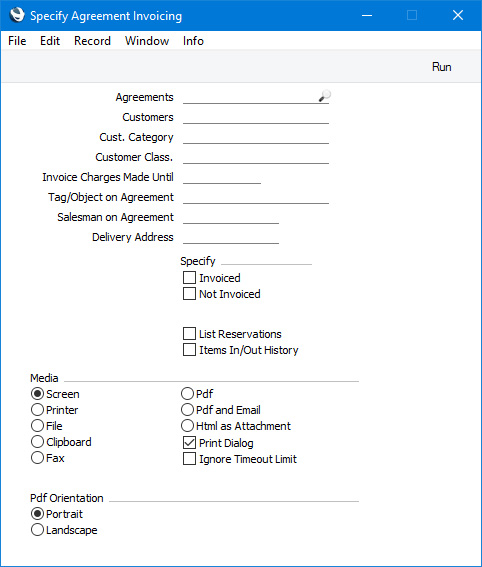Image resolution: width=482 pixels, height=567 pixels.
Task: Open the File menu
Action: [17, 41]
